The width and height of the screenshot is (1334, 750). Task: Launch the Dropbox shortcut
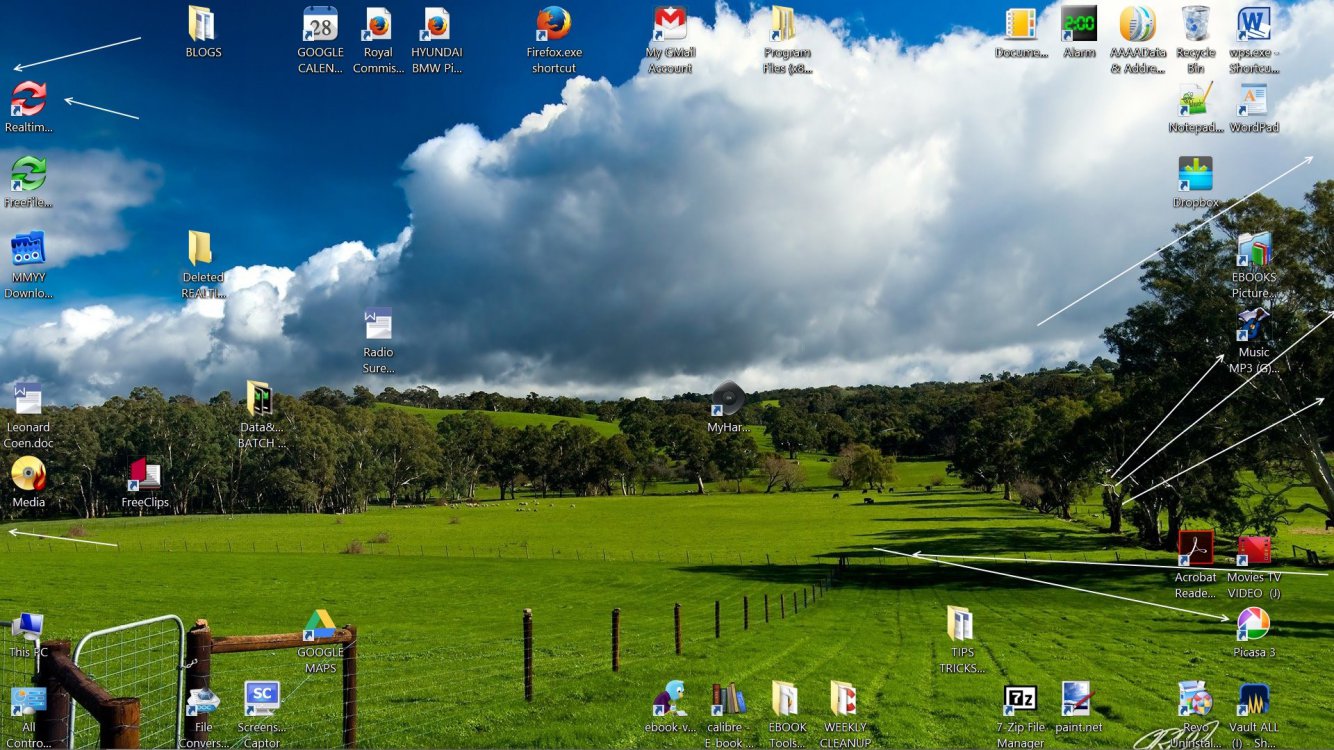(1195, 174)
